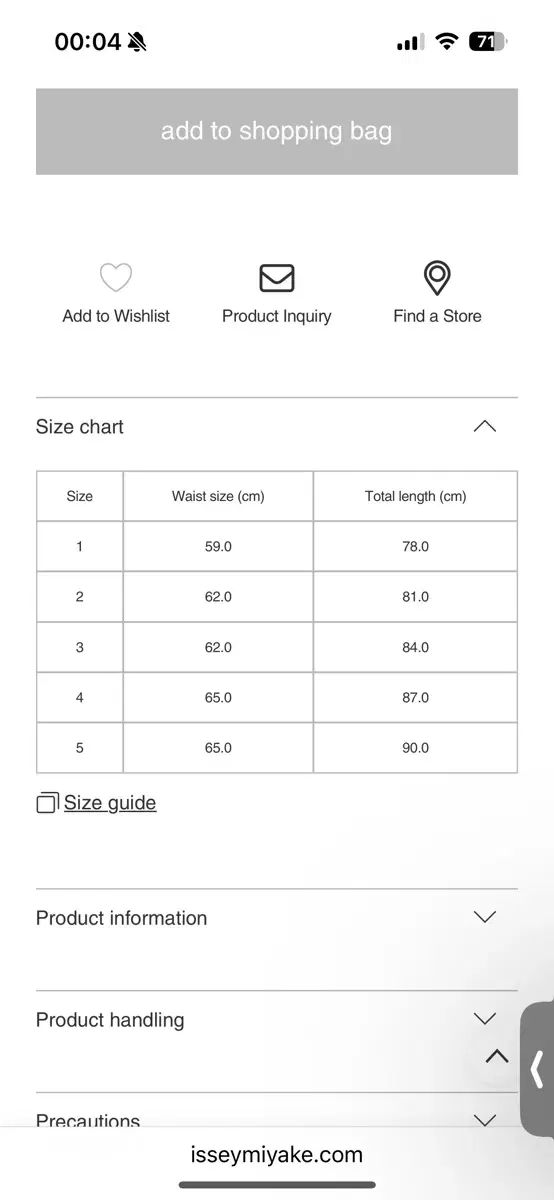This screenshot has width=554, height=1200.
Task: Open the side panel handle arrow
Action: click(x=537, y=1068)
